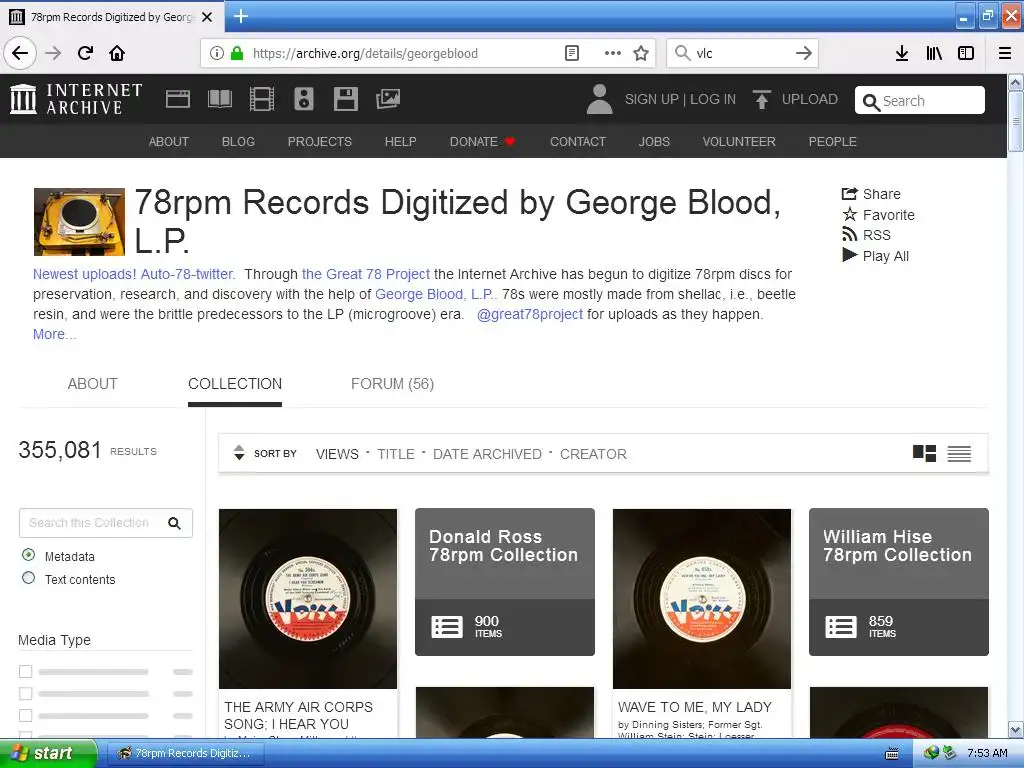The width and height of the screenshot is (1024, 768).
Task: Switch to tile view layout
Action: click(x=924, y=453)
